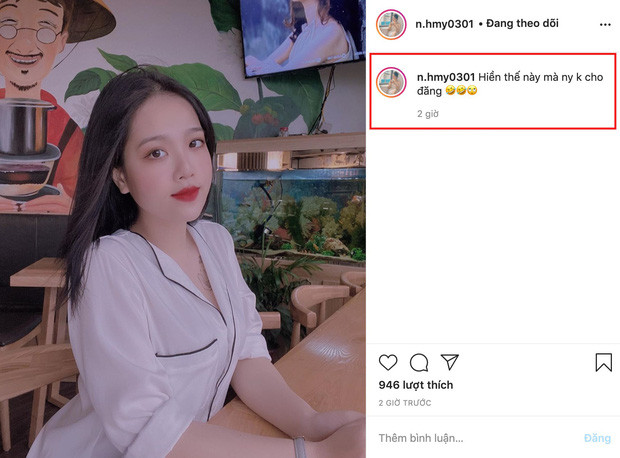The width and height of the screenshot is (620, 458).
Task: Save post with the bookmark icon
Action: [x=603, y=362]
